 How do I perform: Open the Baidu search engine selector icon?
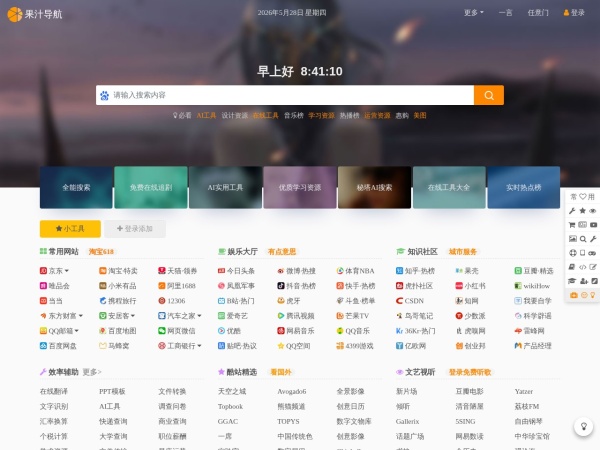click(x=104, y=95)
